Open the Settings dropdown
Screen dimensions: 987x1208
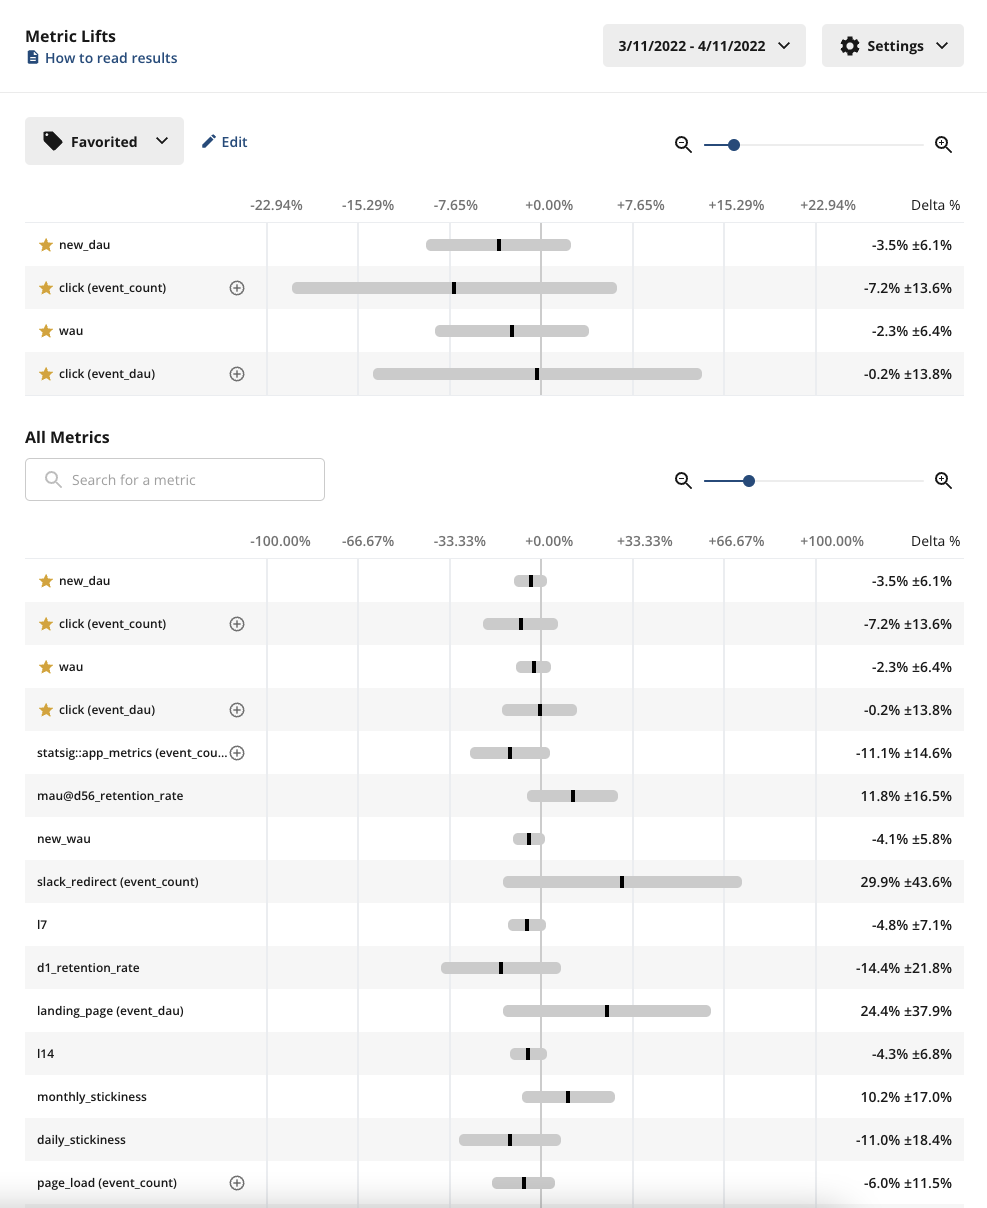(893, 46)
